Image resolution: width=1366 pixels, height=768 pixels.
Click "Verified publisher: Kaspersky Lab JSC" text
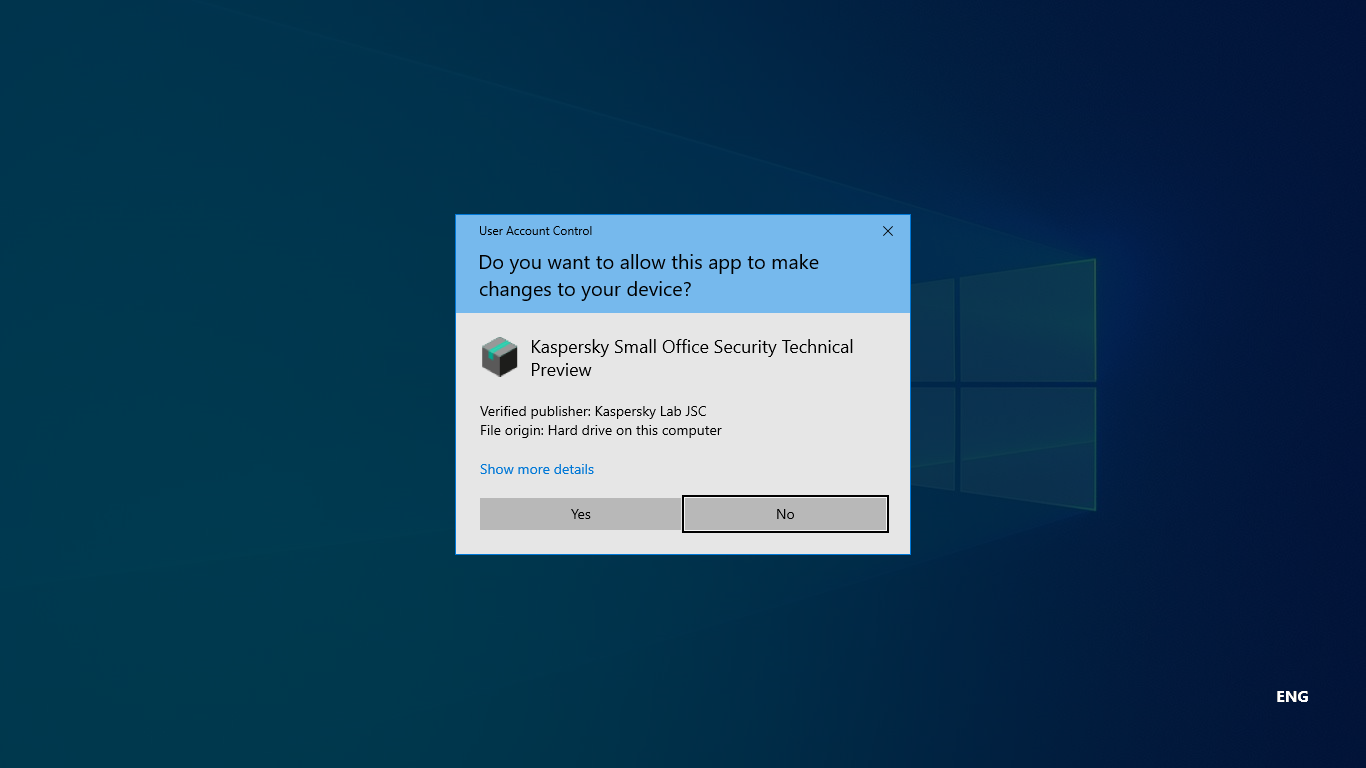point(593,411)
